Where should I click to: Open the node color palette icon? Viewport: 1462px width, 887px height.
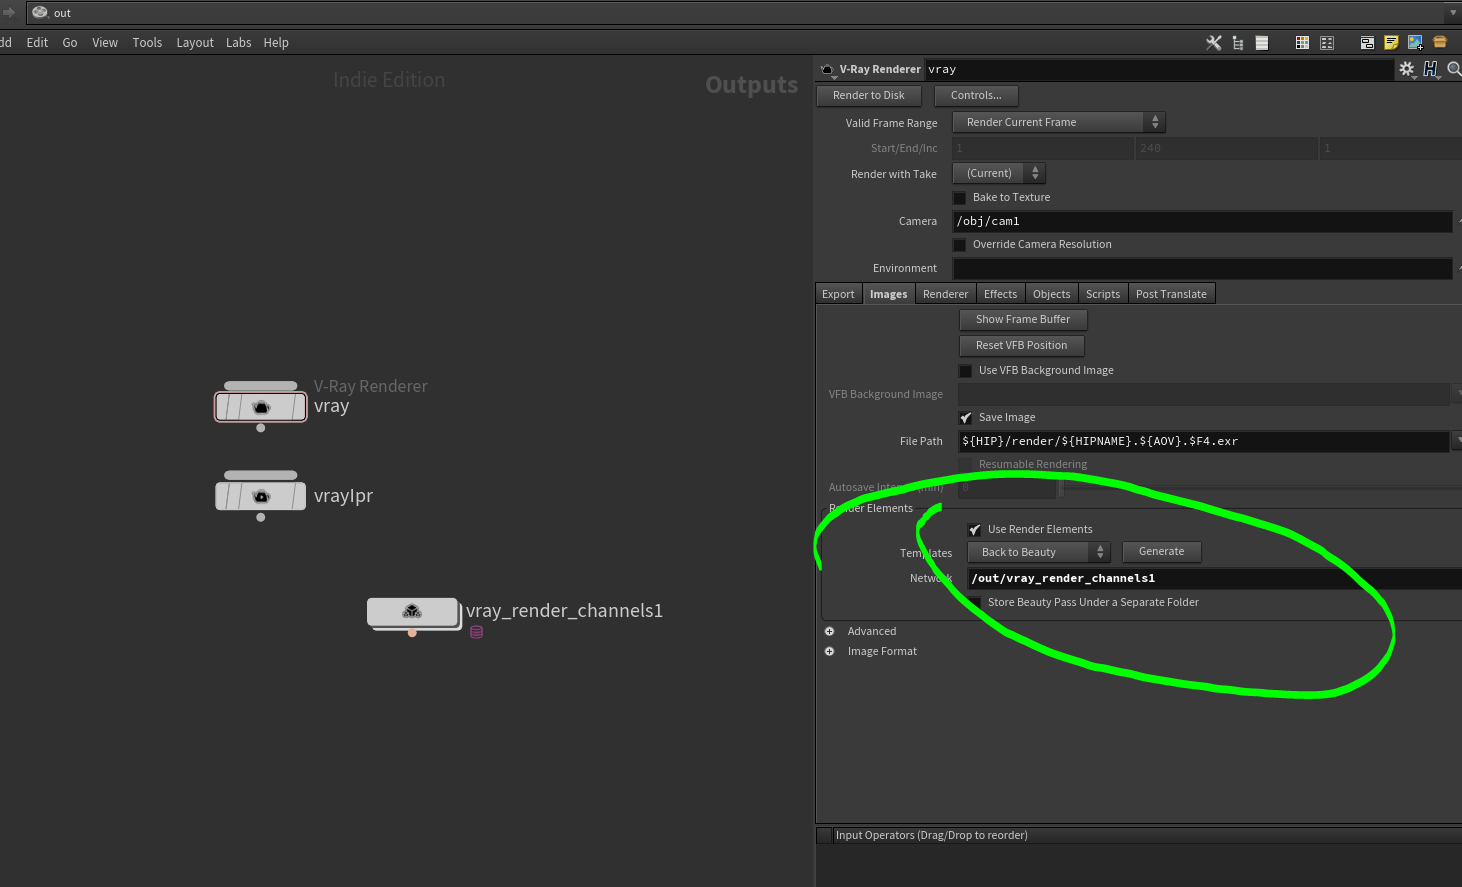[x=1302, y=43]
